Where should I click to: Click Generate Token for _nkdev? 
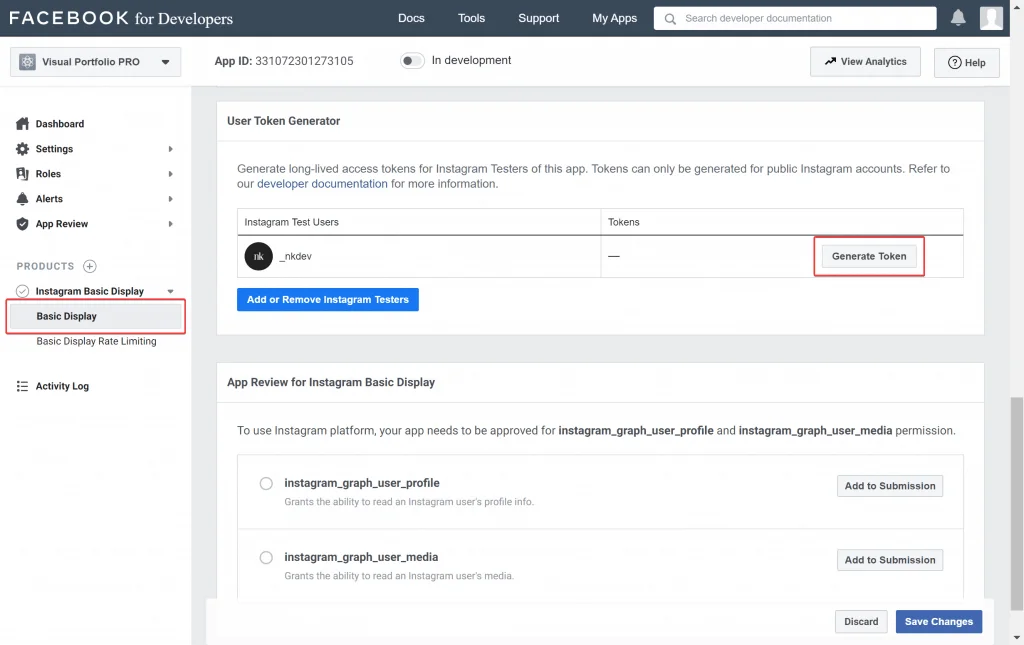pos(869,256)
